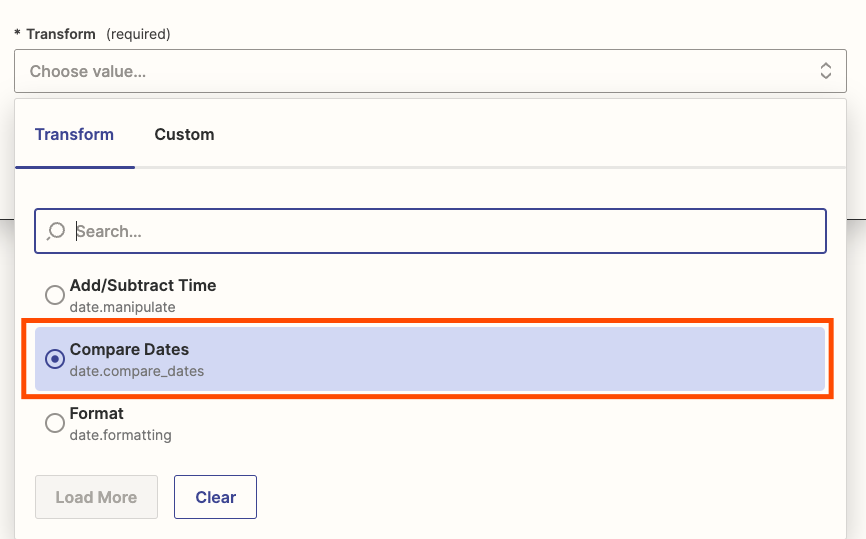This screenshot has width=866, height=539.
Task: Click the date.formatting subtitle text
Action: (121, 435)
